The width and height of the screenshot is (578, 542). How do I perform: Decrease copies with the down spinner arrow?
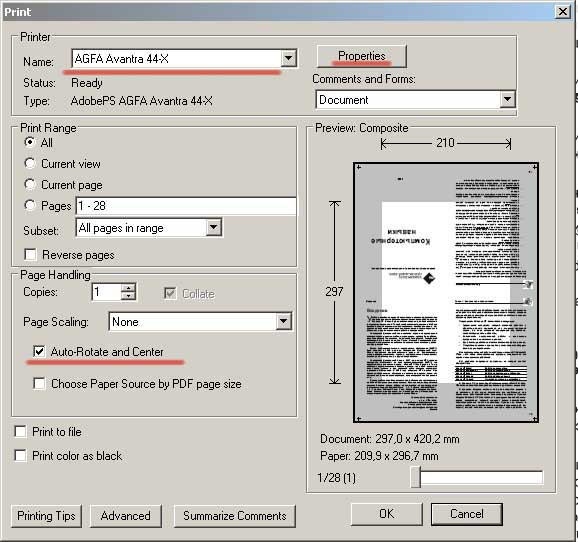[128, 296]
